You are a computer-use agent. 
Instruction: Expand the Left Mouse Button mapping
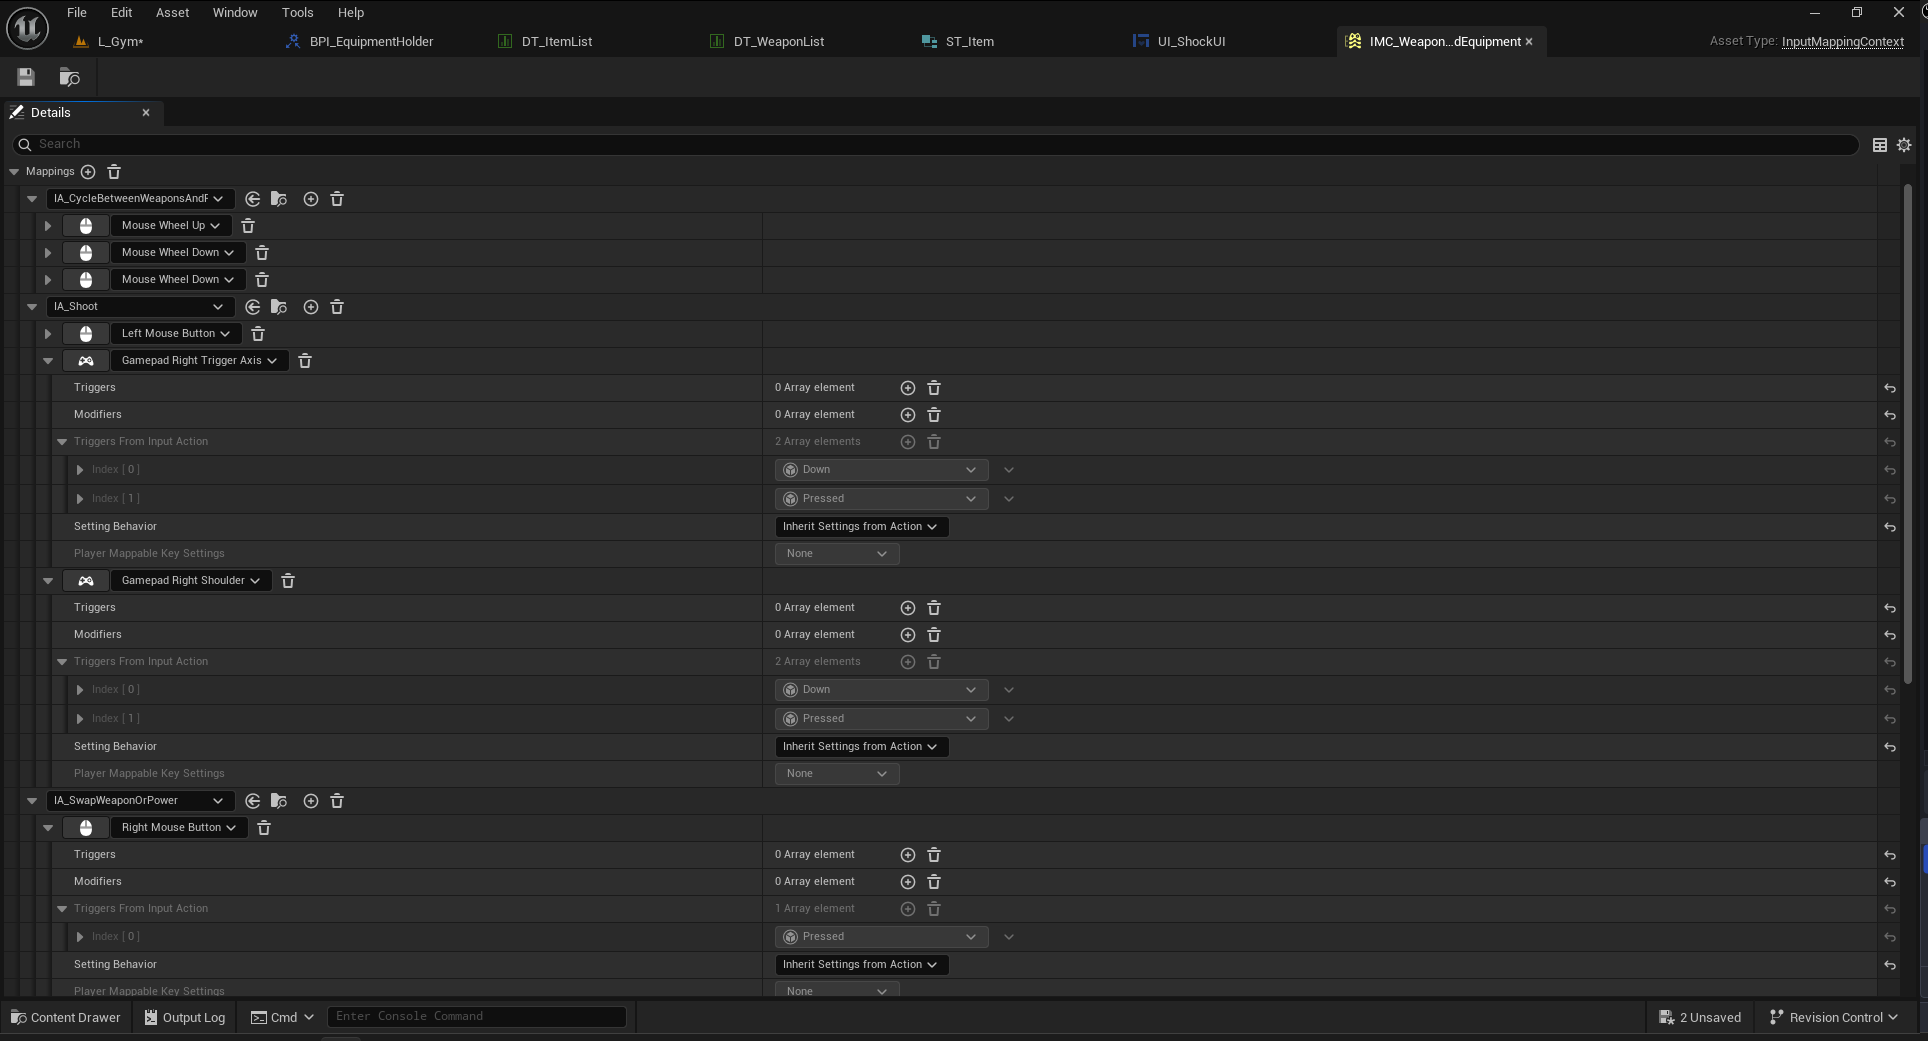(48, 334)
